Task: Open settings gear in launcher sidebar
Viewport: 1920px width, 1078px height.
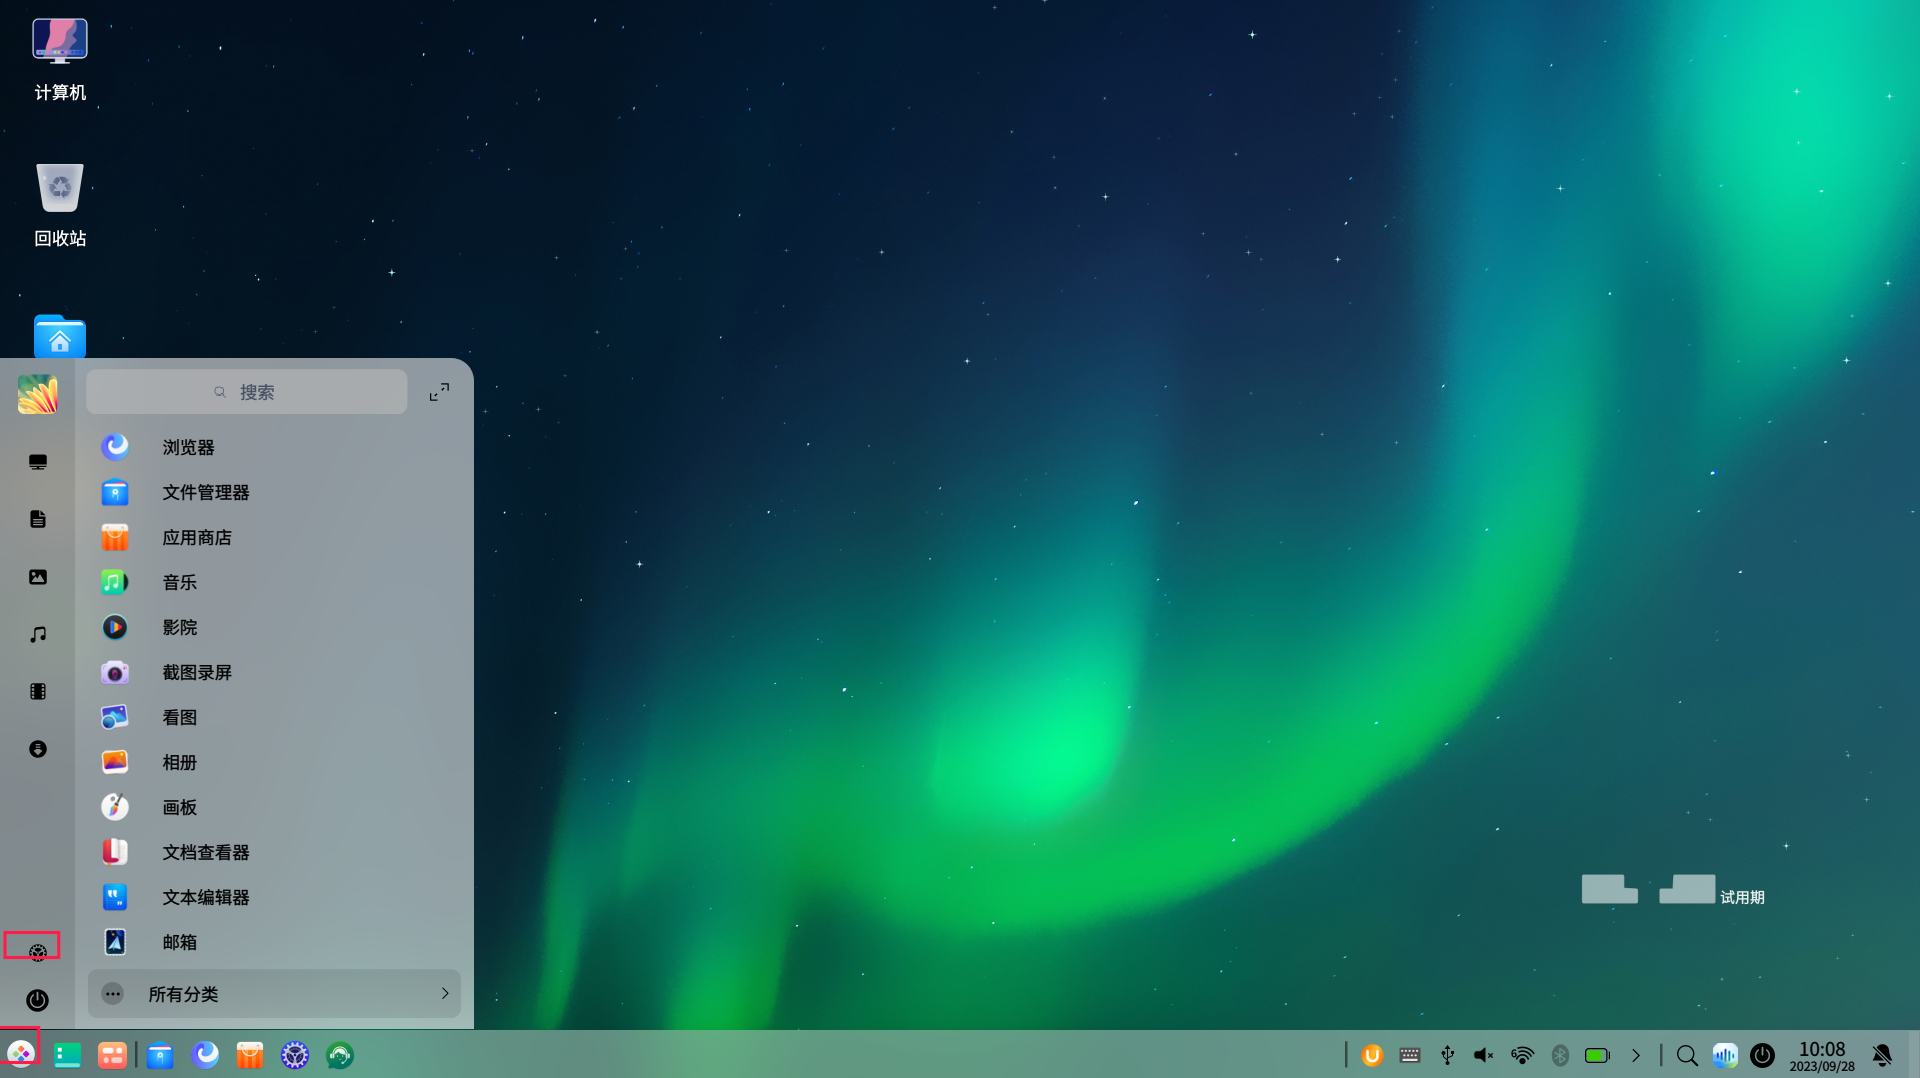Action: (x=38, y=953)
